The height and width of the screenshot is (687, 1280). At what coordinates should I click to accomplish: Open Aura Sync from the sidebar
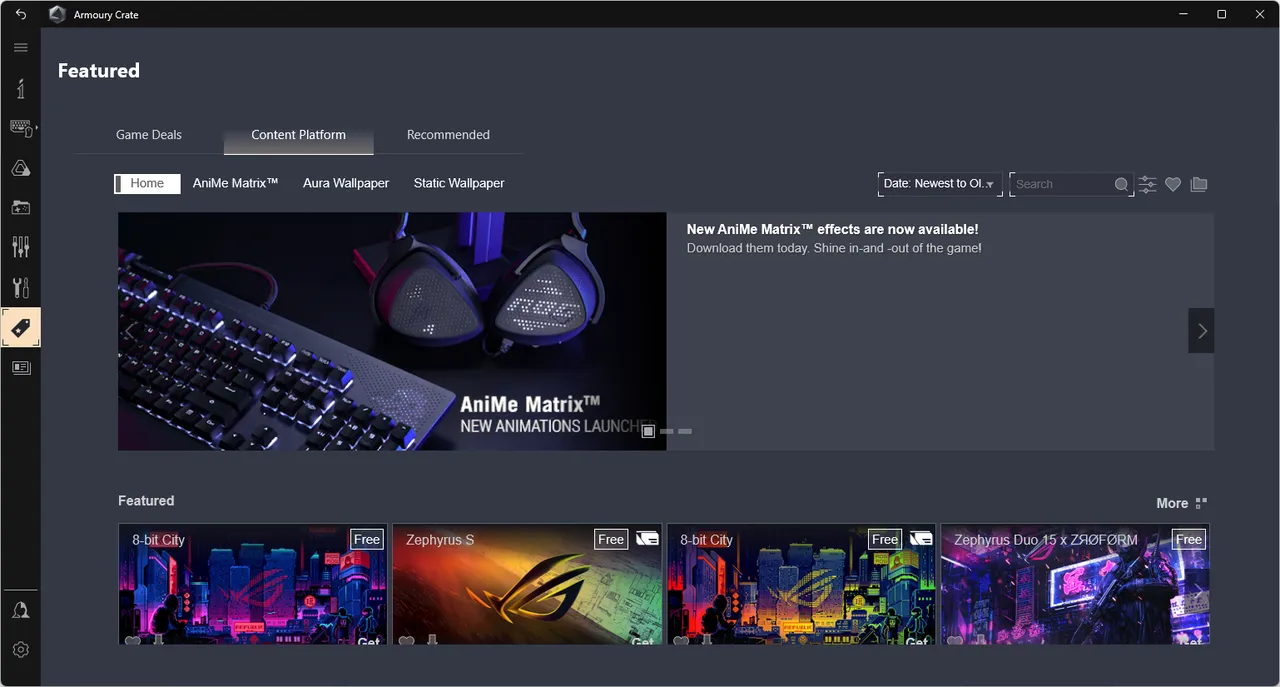coord(21,168)
